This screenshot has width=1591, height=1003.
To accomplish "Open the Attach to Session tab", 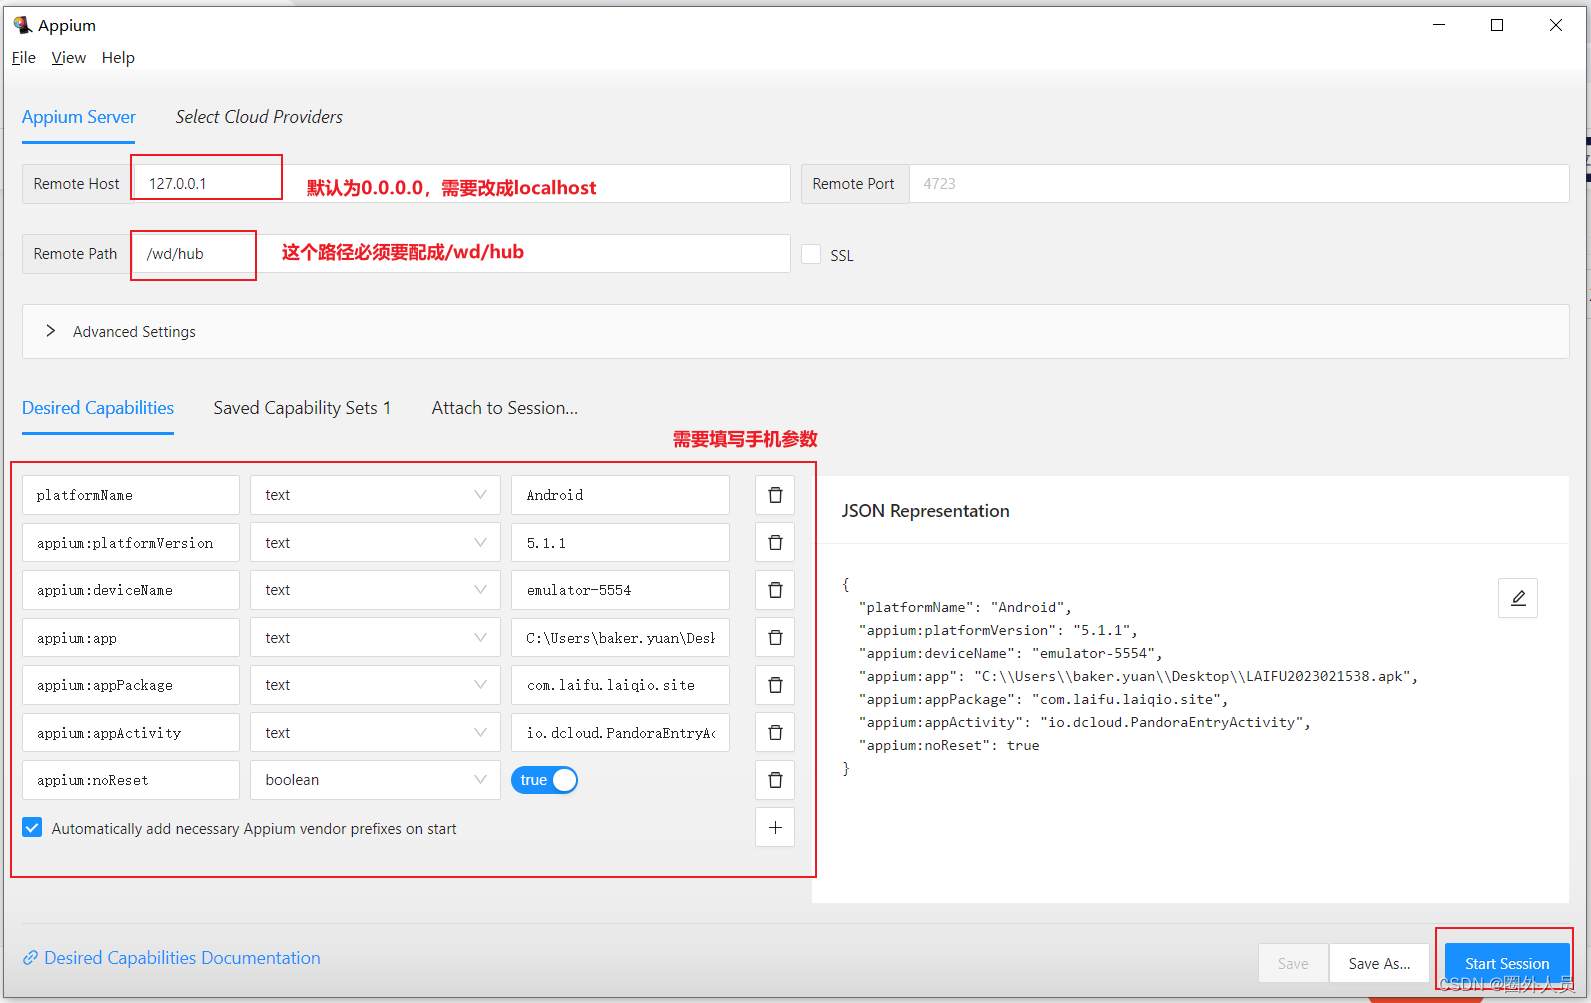I will pyautogui.click(x=505, y=408).
